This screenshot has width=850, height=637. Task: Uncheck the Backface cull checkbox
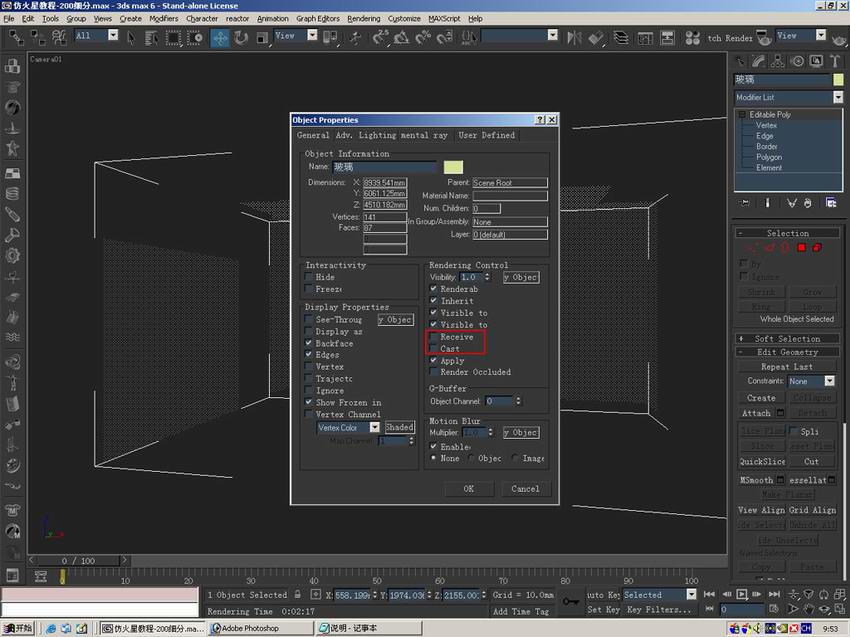click(310, 343)
